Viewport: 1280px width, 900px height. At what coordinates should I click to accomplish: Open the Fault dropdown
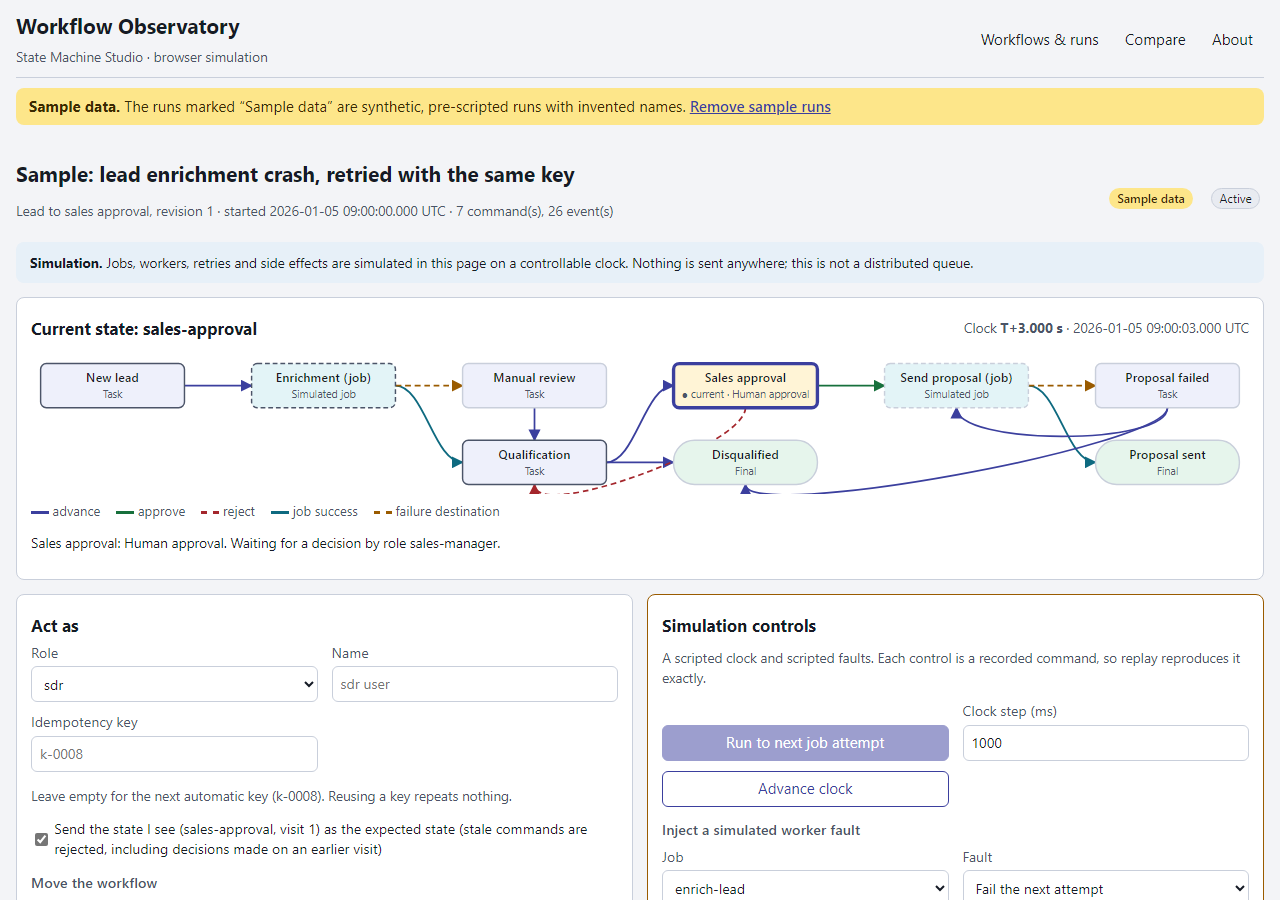click(1106, 888)
